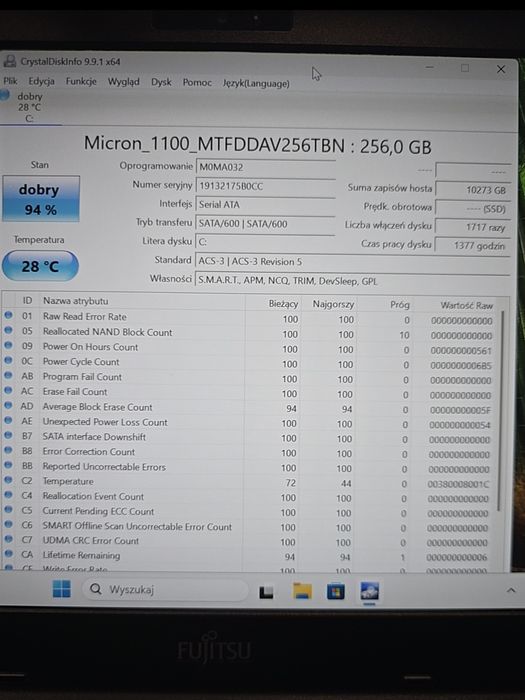
Task: Open the Język(Language) menu
Action: pyautogui.click(x=256, y=83)
